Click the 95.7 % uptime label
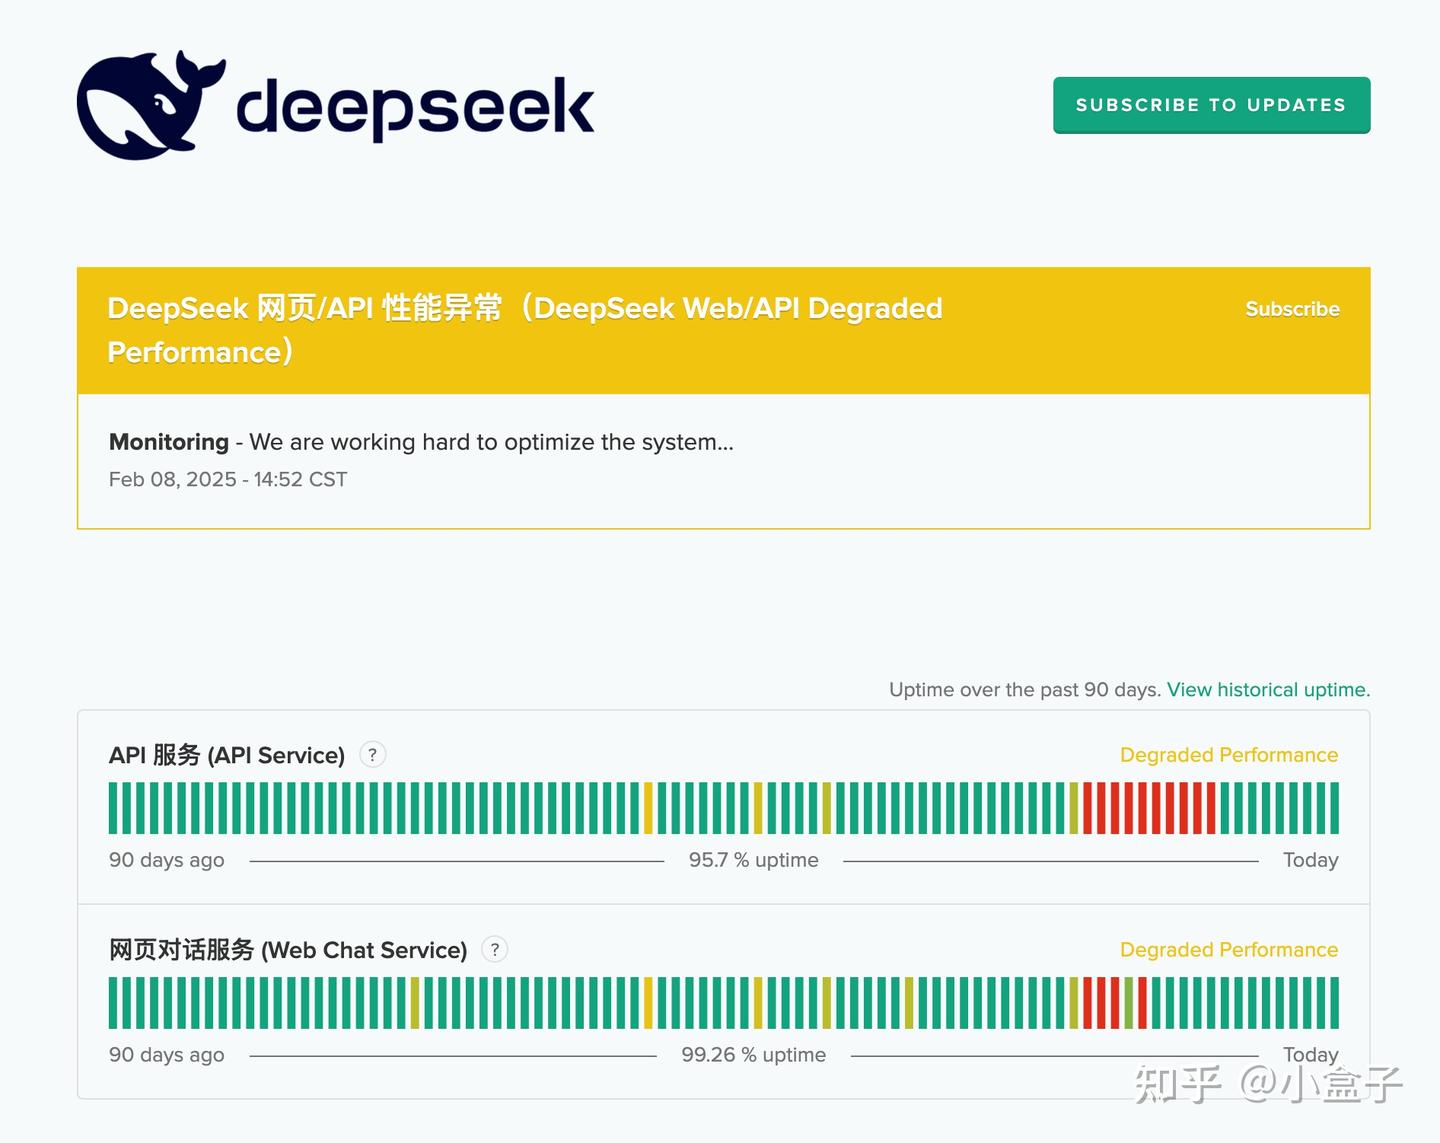 pos(753,859)
